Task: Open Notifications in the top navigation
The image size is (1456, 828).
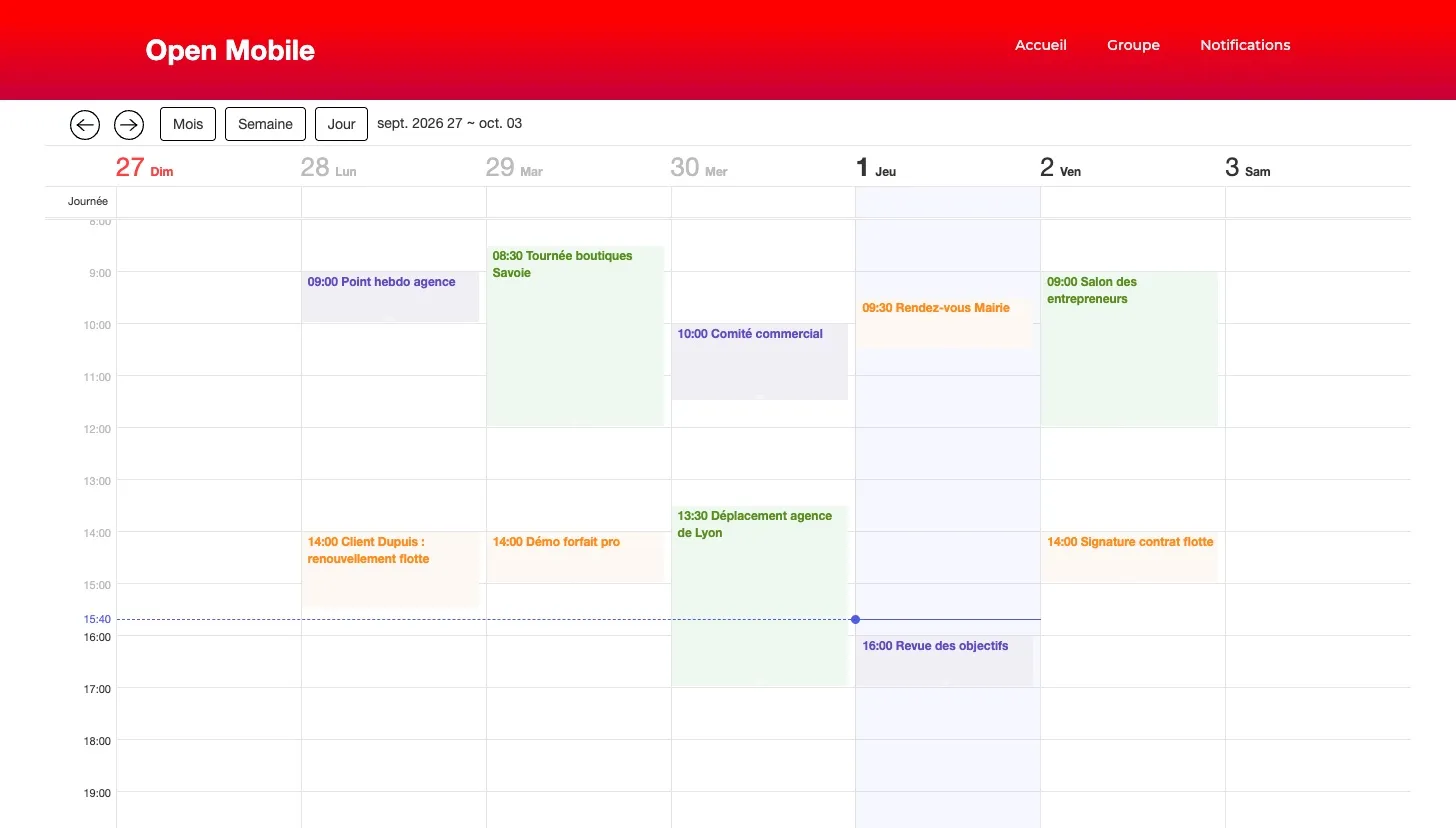Action: [x=1245, y=45]
